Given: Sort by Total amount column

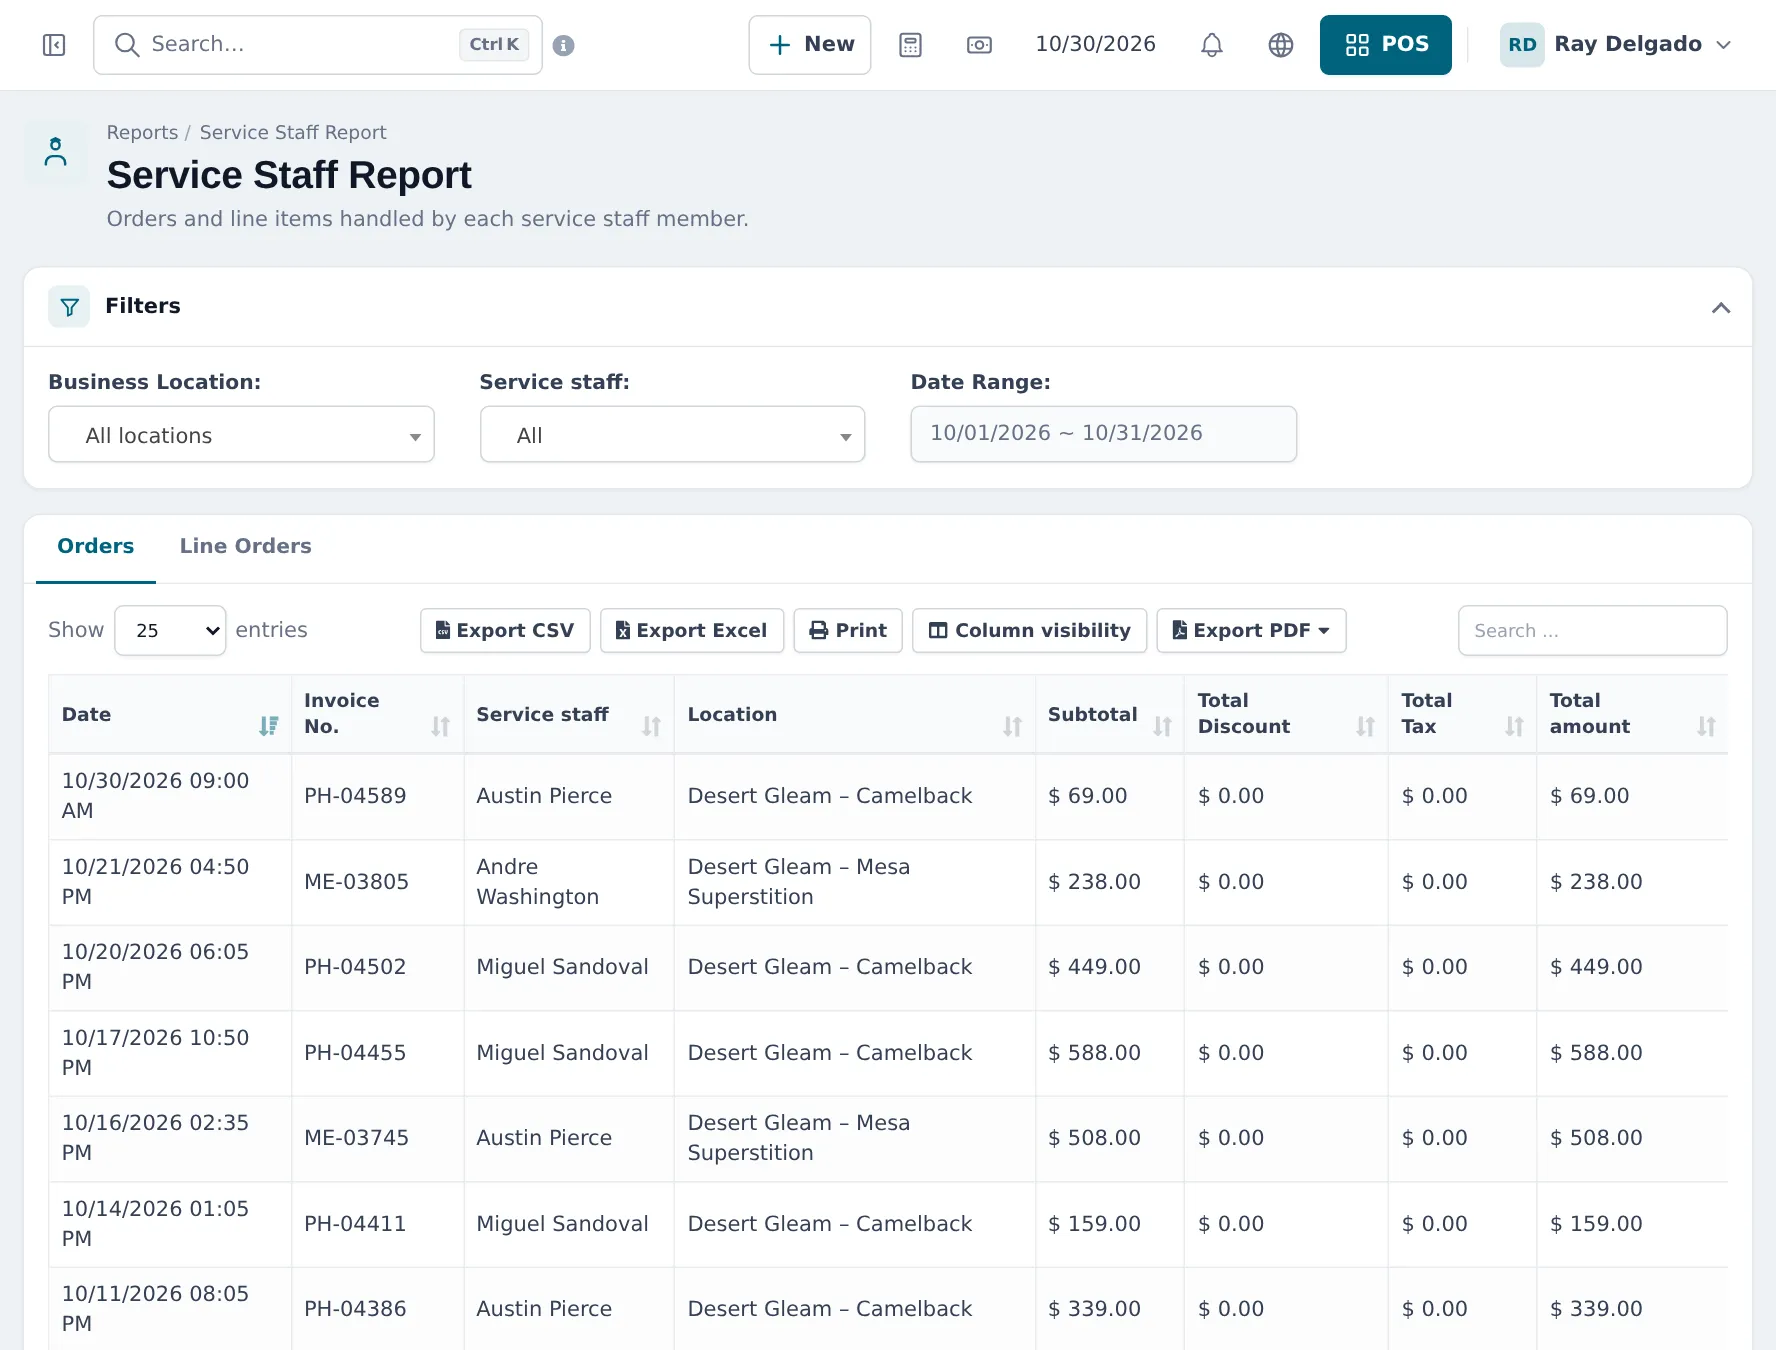Looking at the screenshot, I should [x=1632, y=714].
